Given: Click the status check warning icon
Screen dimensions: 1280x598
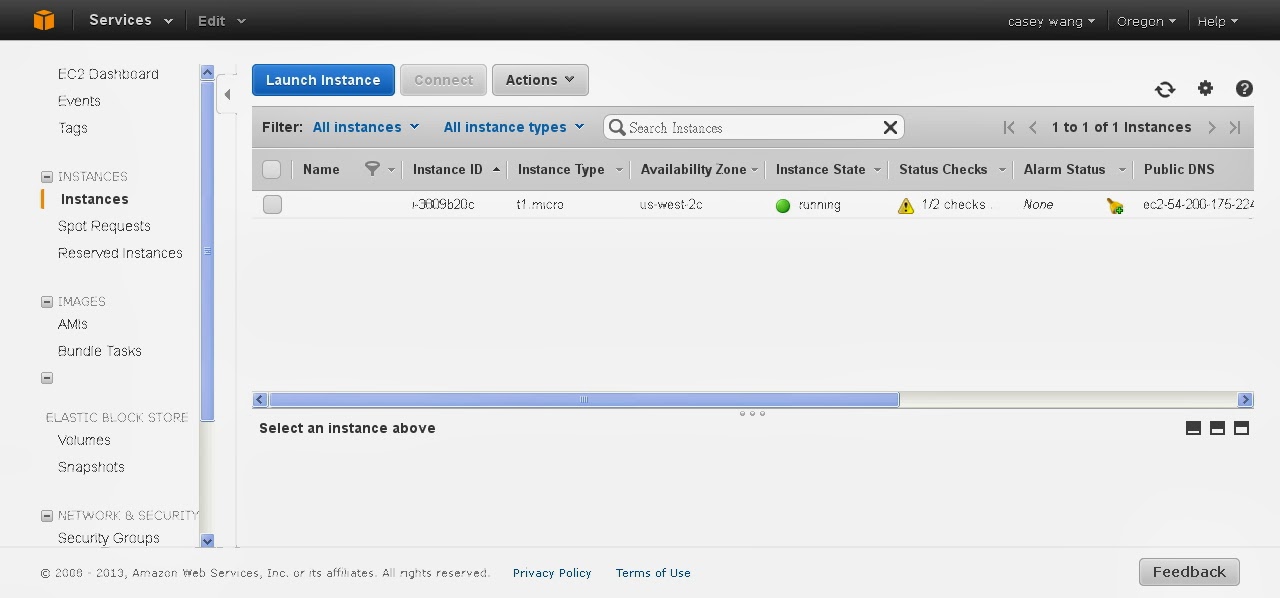Looking at the screenshot, I should (906, 205).
